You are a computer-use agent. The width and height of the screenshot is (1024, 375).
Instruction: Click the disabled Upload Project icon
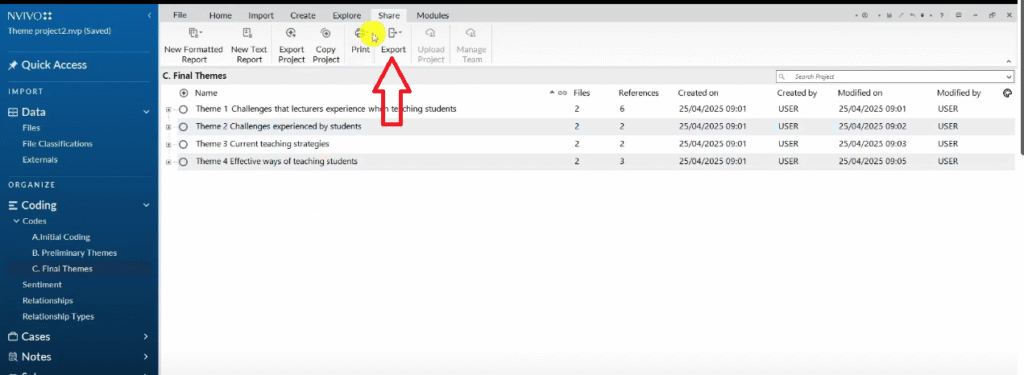430,33
